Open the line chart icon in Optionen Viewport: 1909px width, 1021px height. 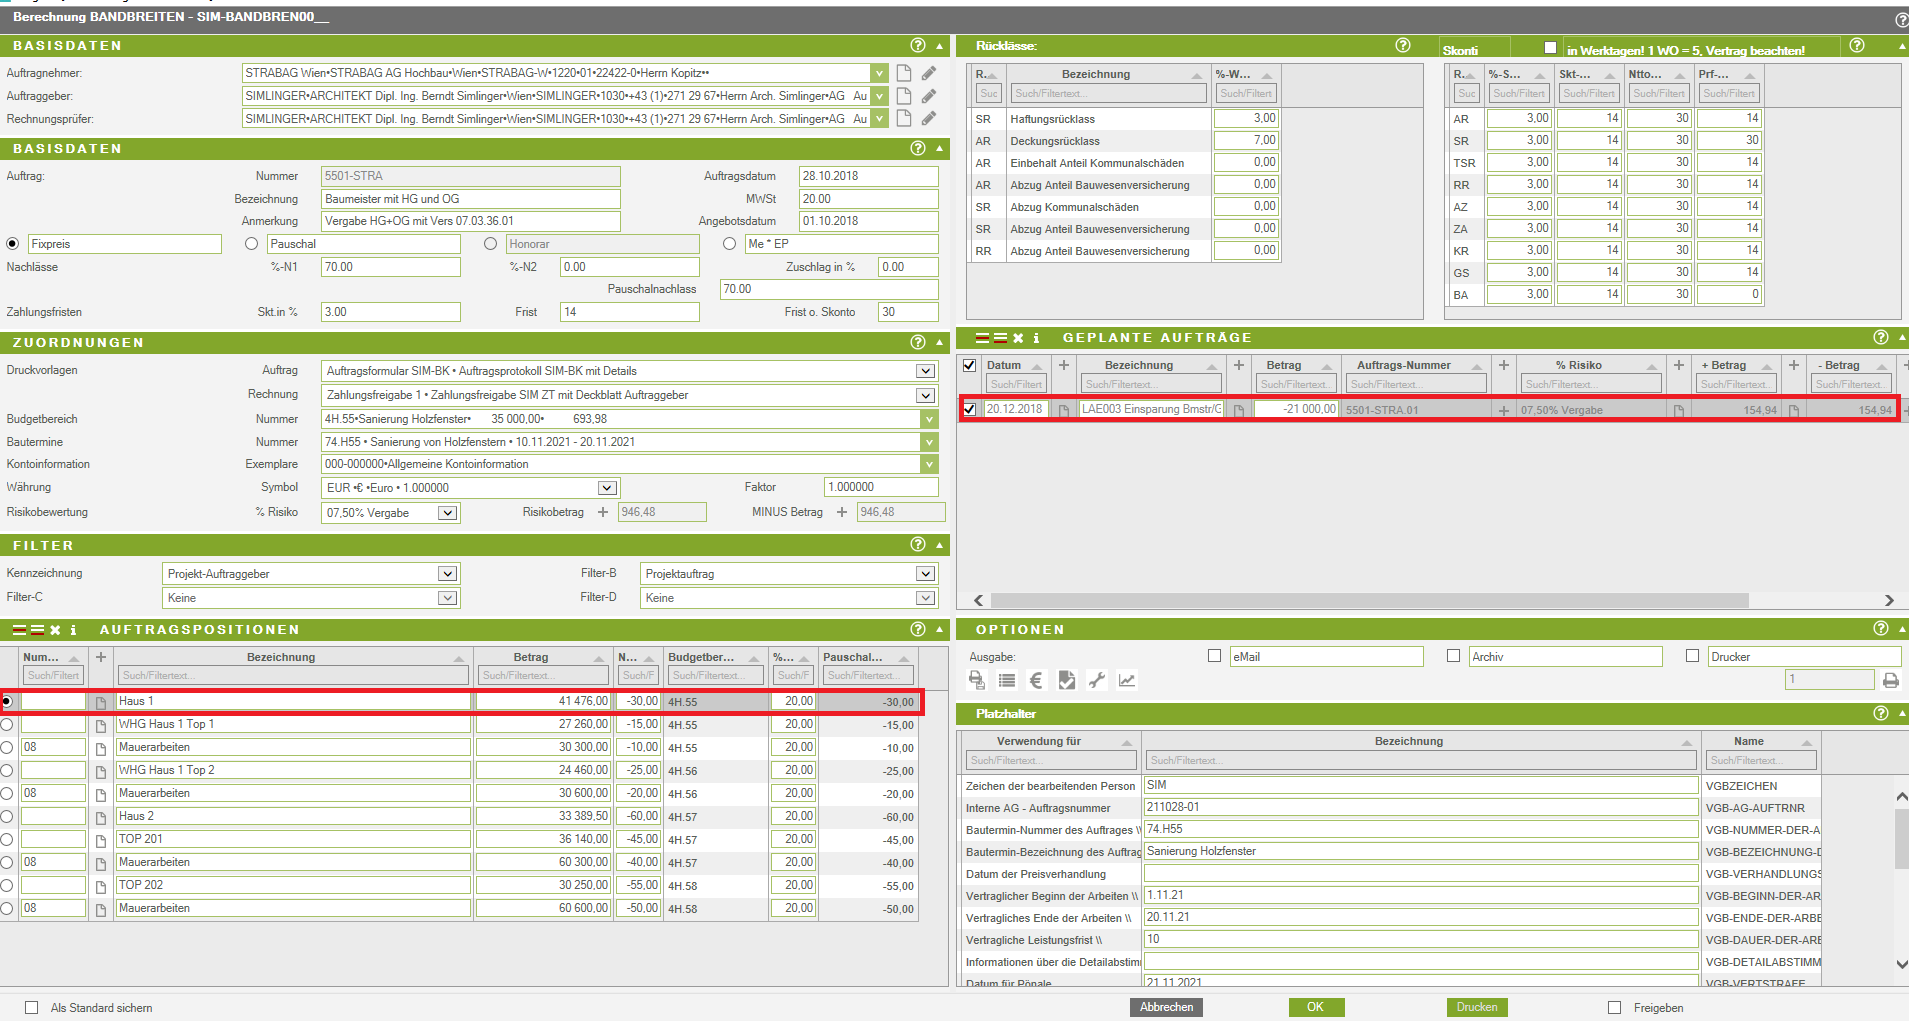tap(1127, 680)
